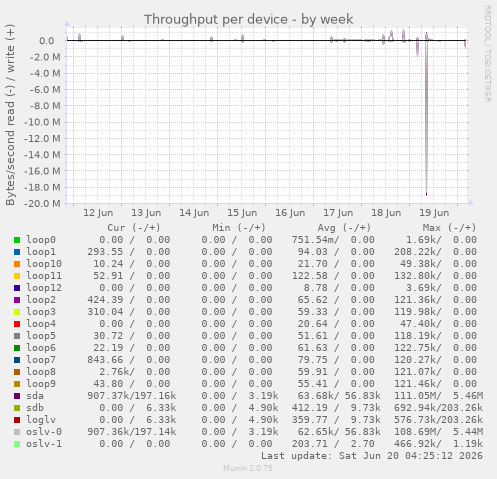Click the '15 Jun' x-axis label
The width and height of the screenshot is (497, 479).
tap(242, 213)
